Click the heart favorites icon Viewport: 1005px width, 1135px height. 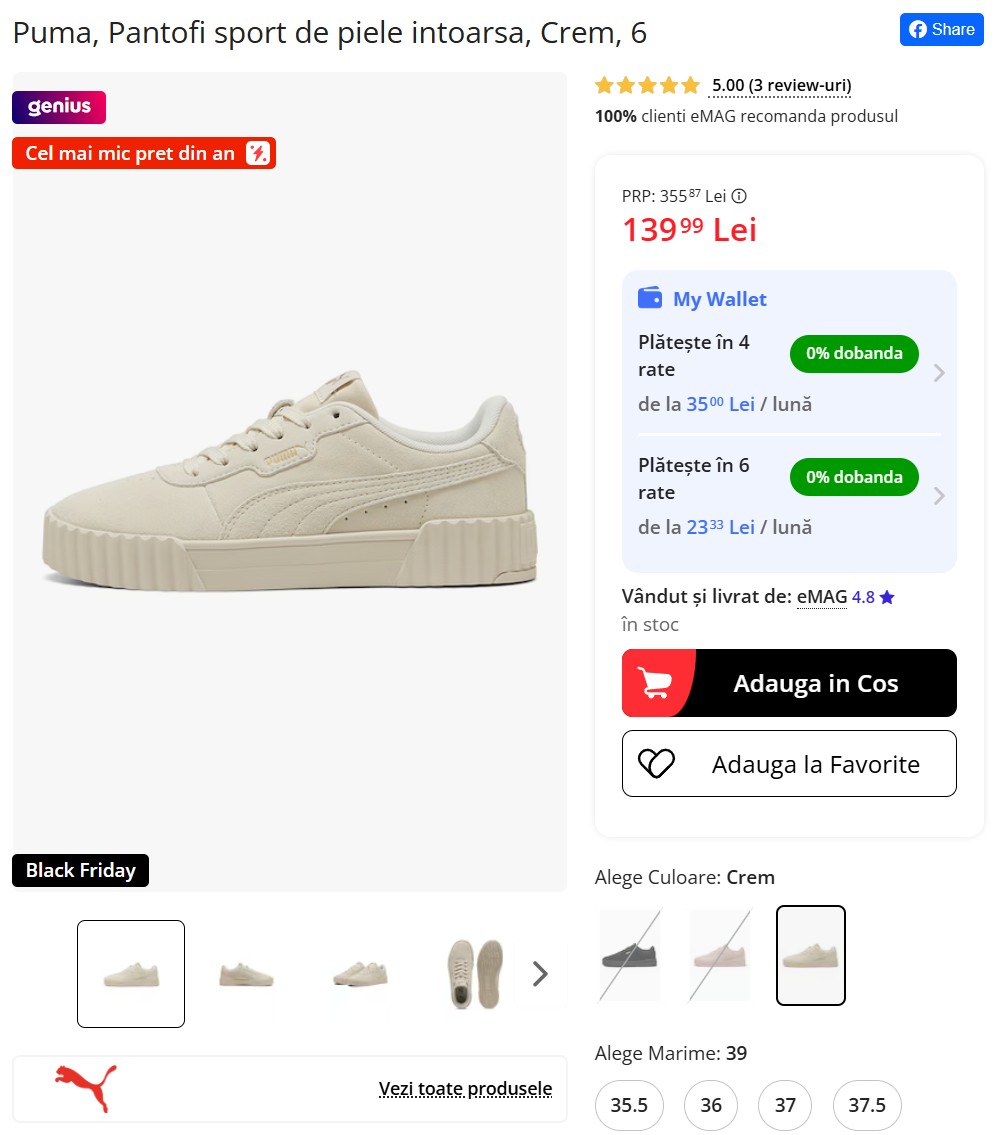[657, 764]
